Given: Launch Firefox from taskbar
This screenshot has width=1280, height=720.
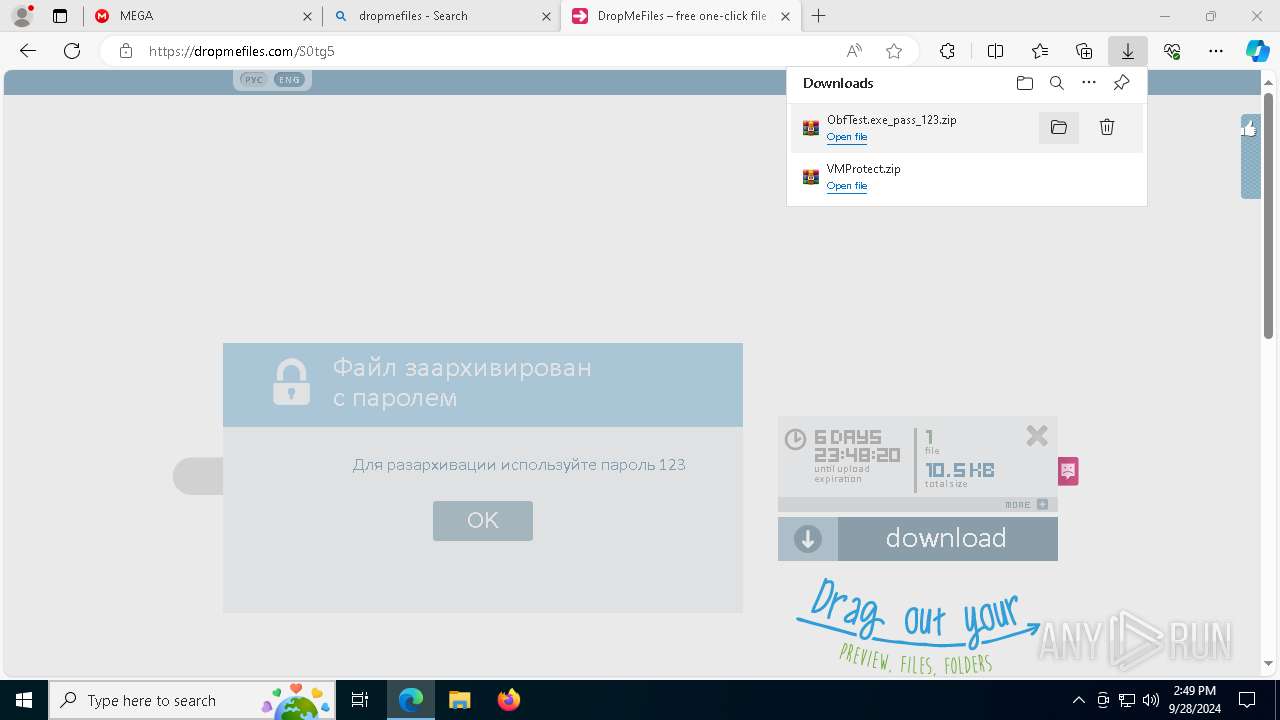Looking at the screenshot, I should (509, 700).
